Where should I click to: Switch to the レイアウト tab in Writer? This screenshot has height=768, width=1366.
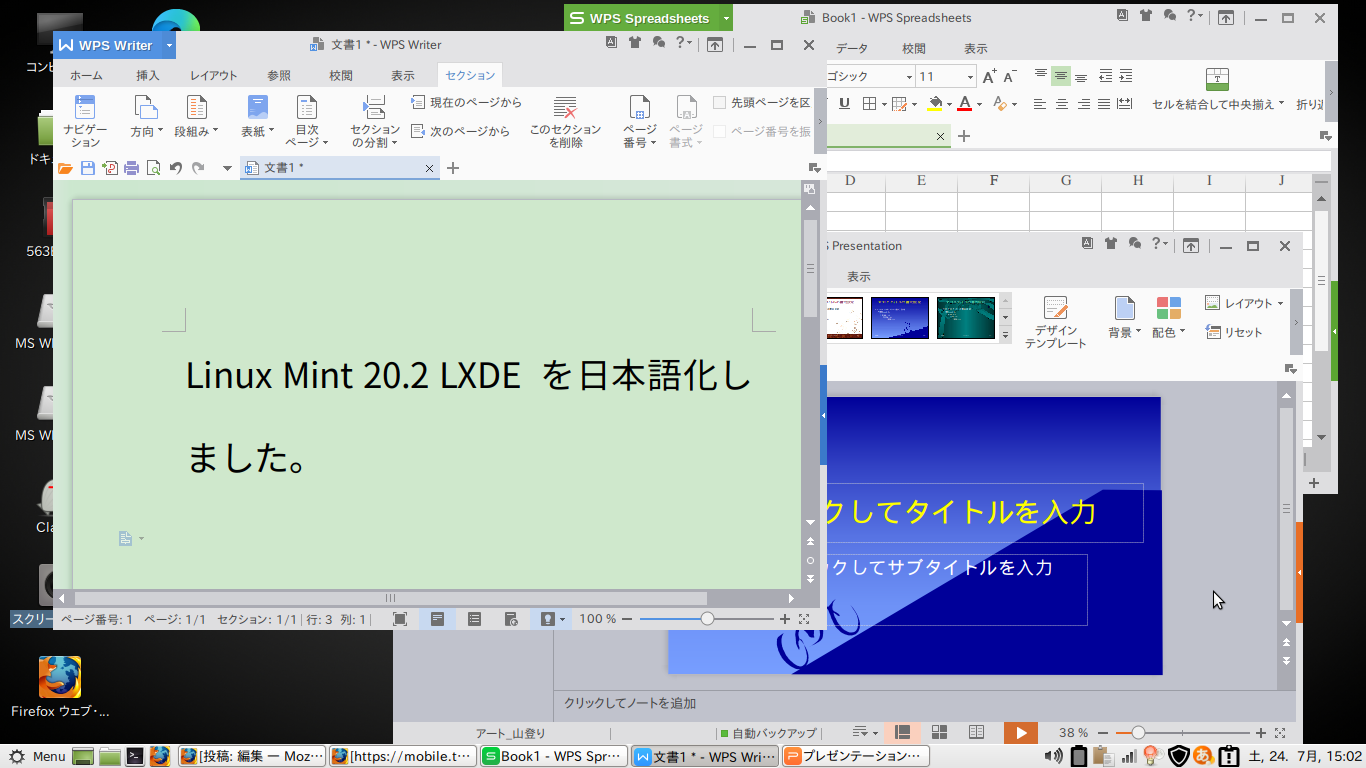tap(214, 75)
